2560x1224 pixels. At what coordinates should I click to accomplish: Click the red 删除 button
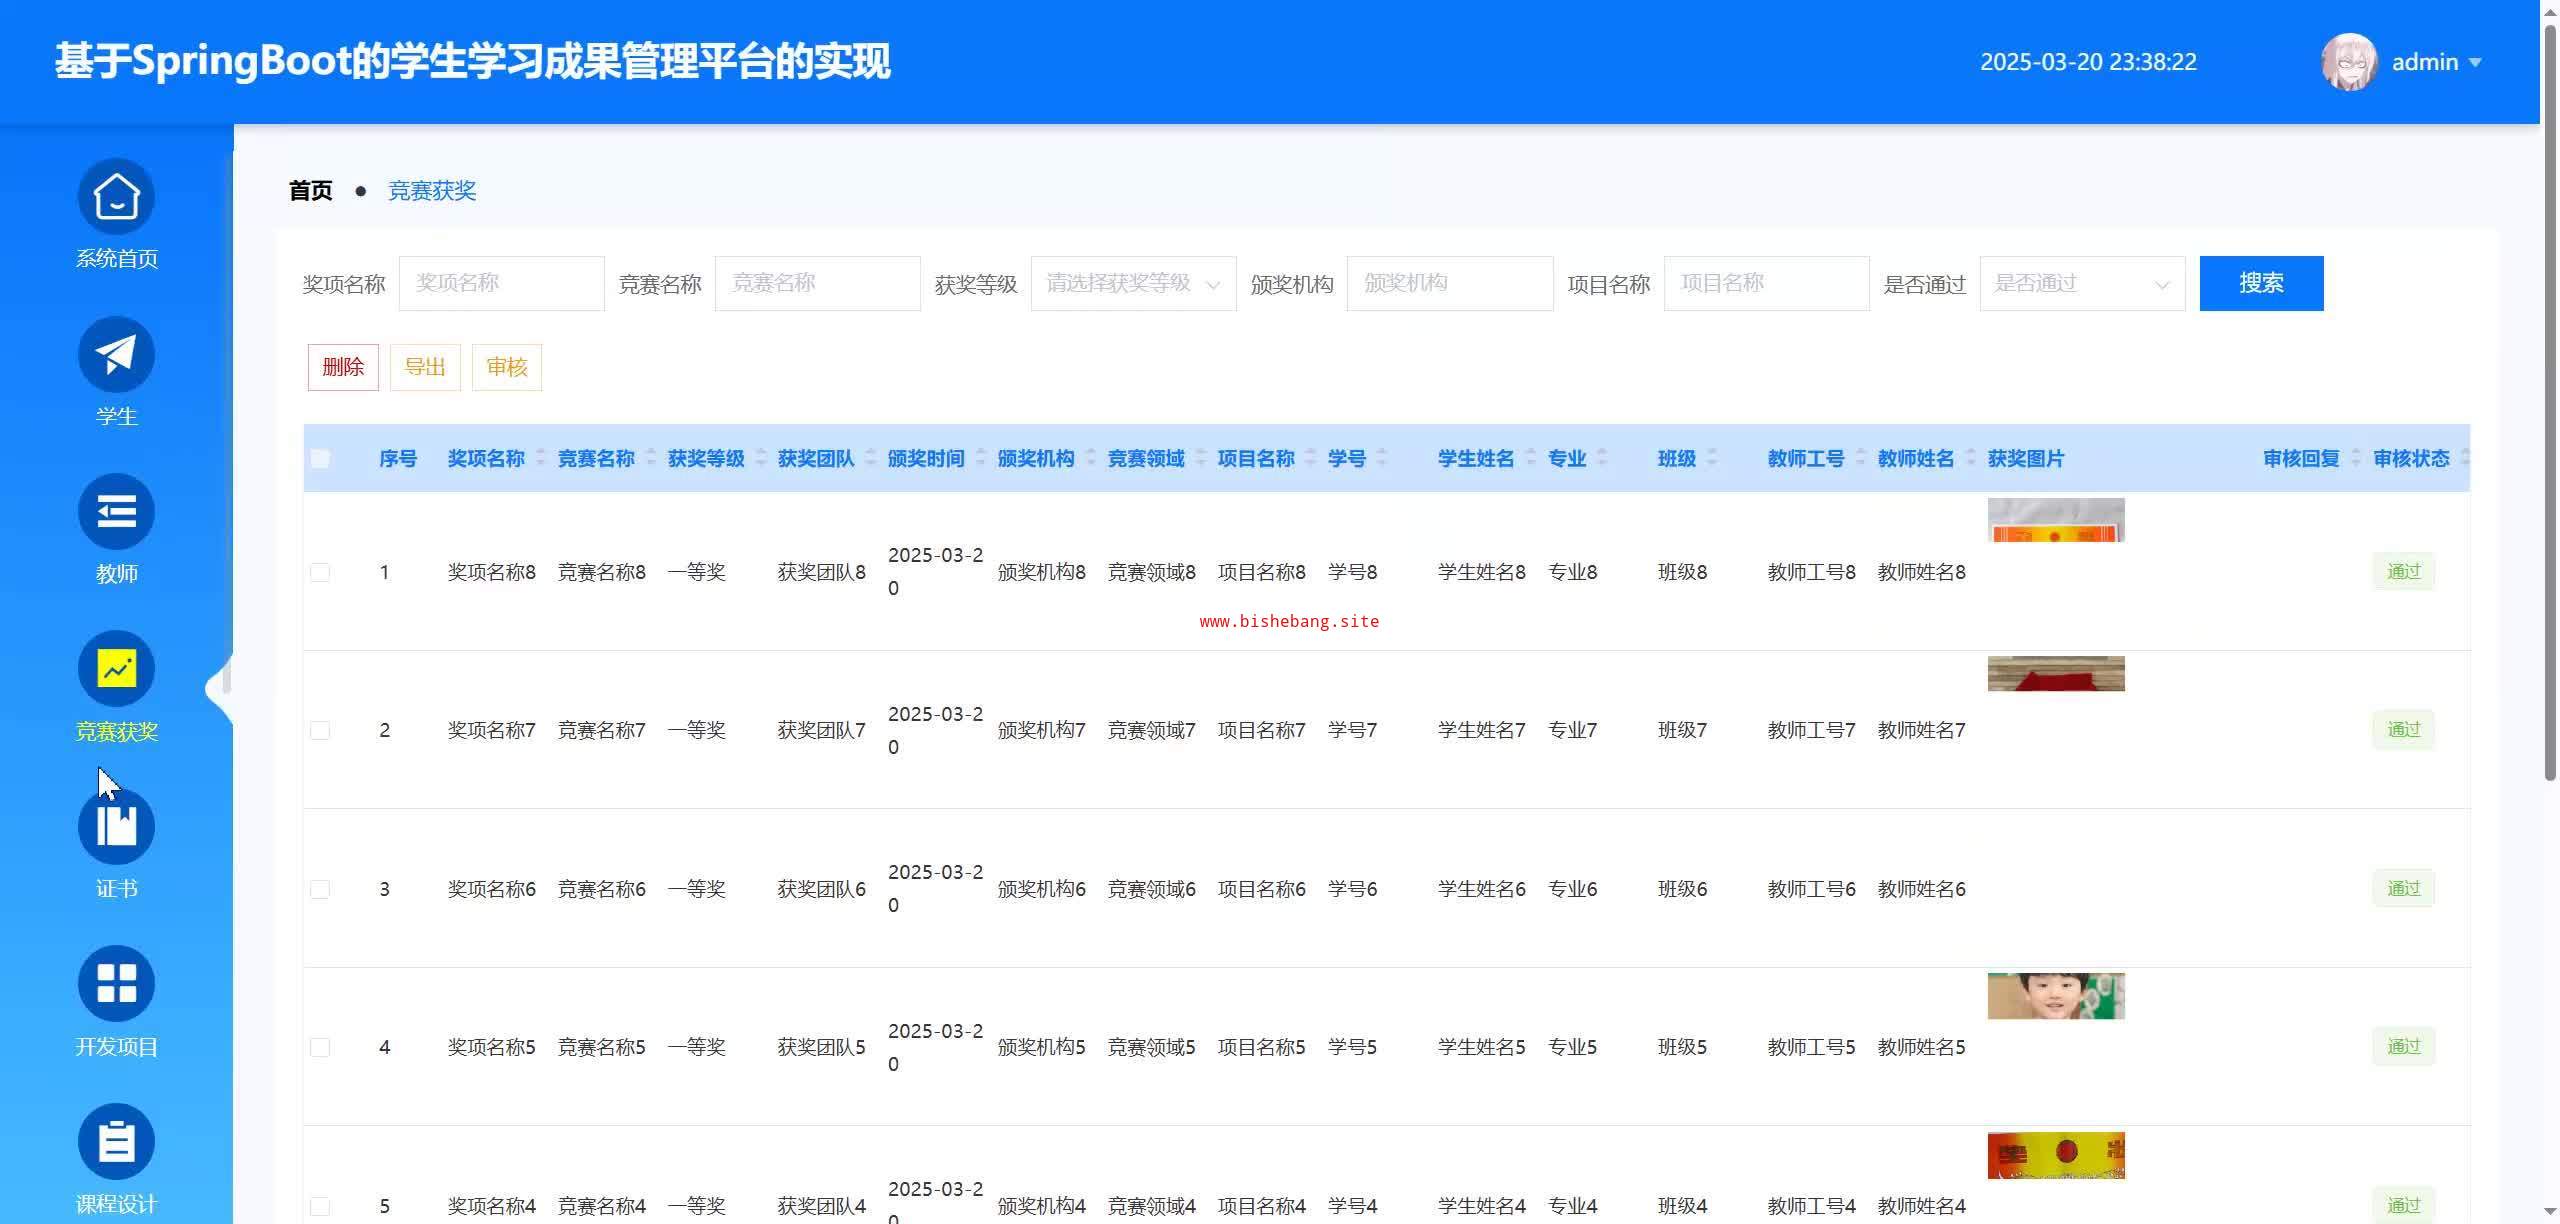pos(343,367)
